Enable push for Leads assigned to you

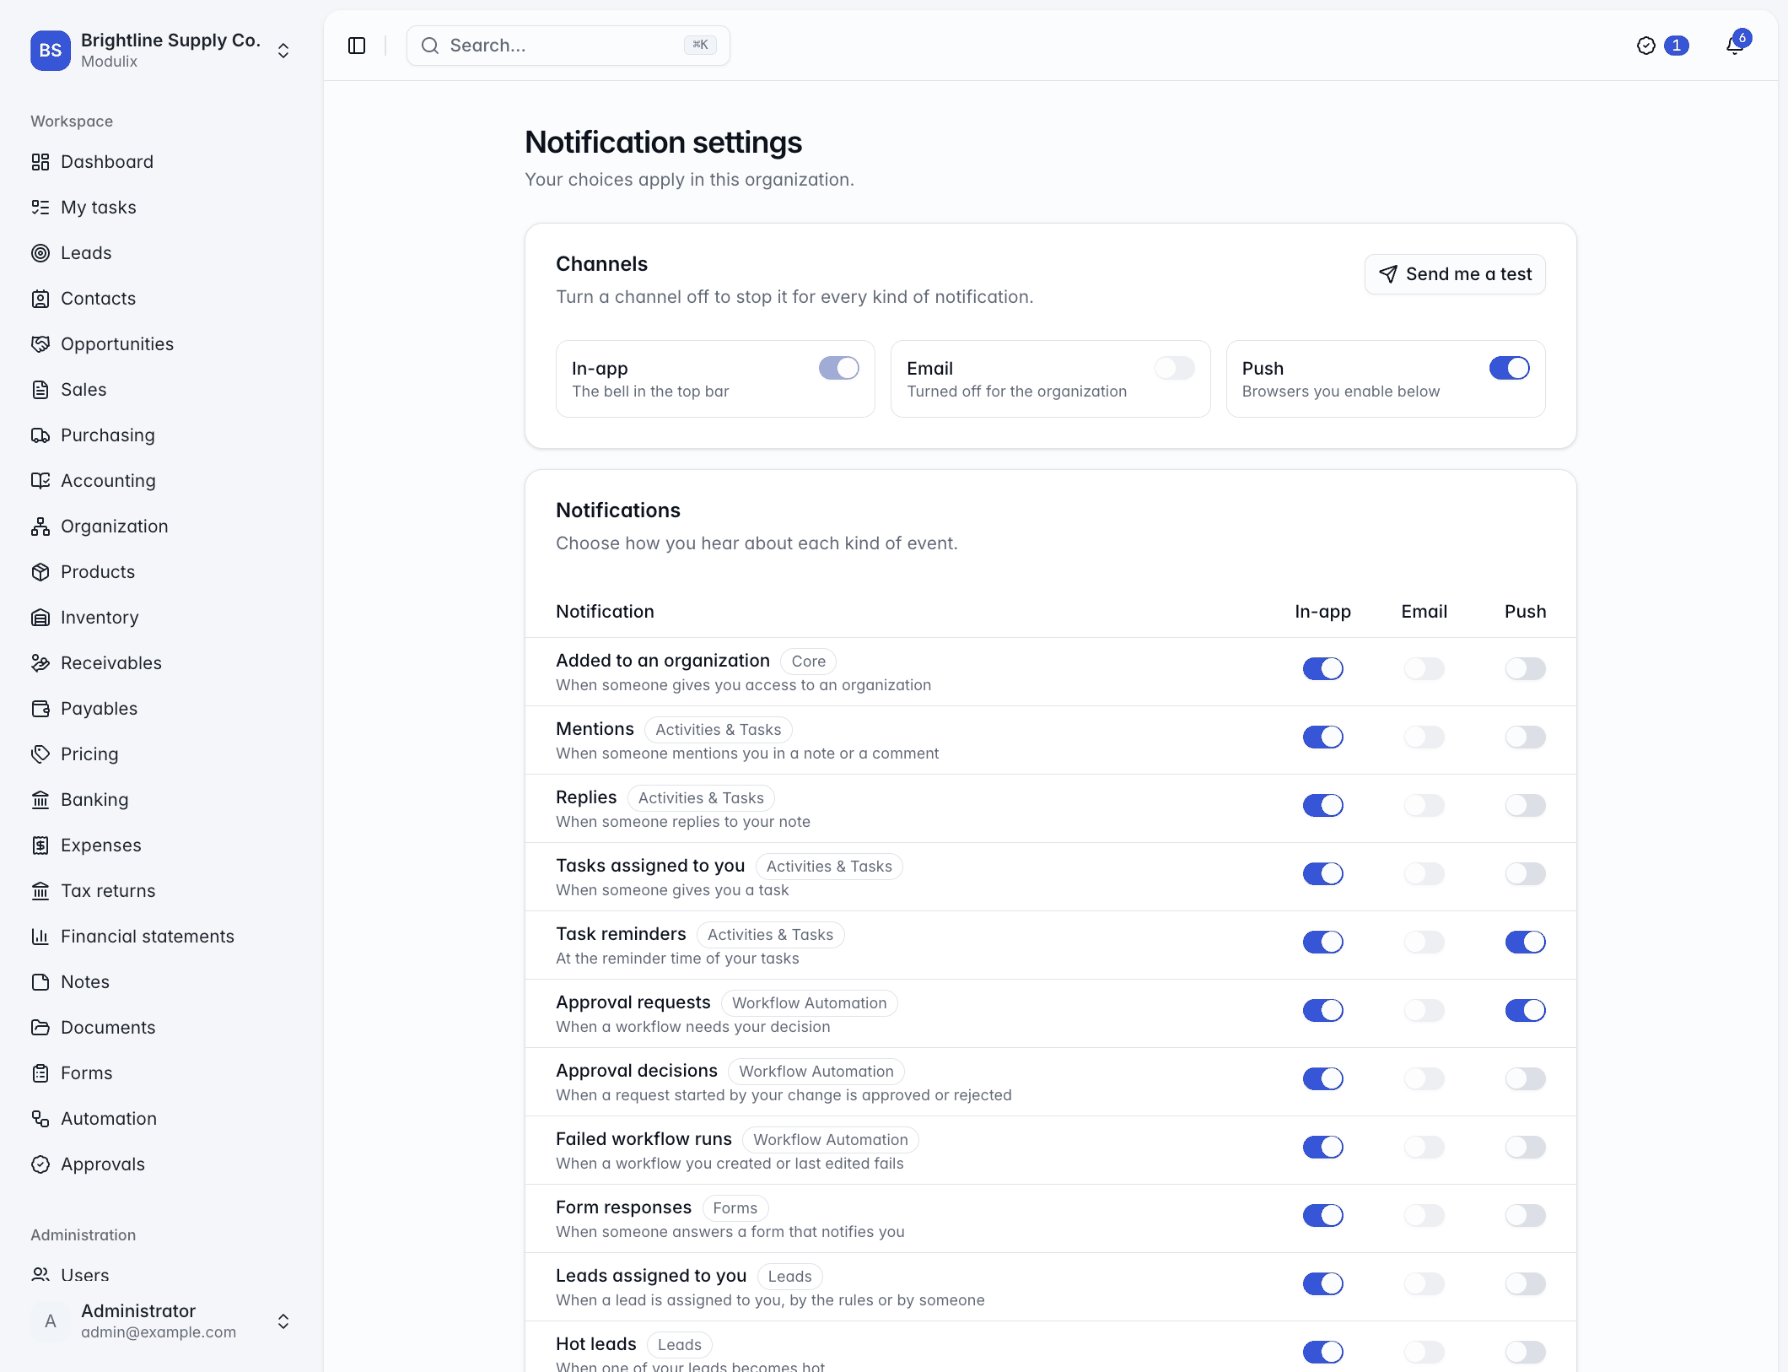click(1525, 1284)
